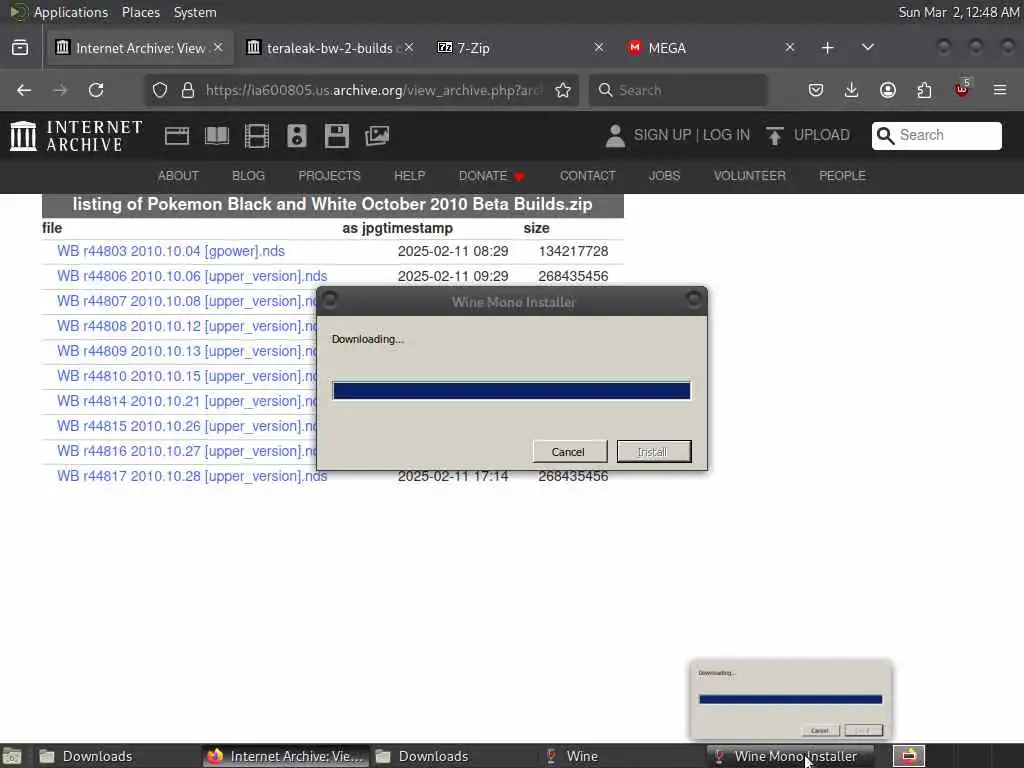Click the Firefox Search box
Screen dimensions: 1024x768
[x=679, y=90]
